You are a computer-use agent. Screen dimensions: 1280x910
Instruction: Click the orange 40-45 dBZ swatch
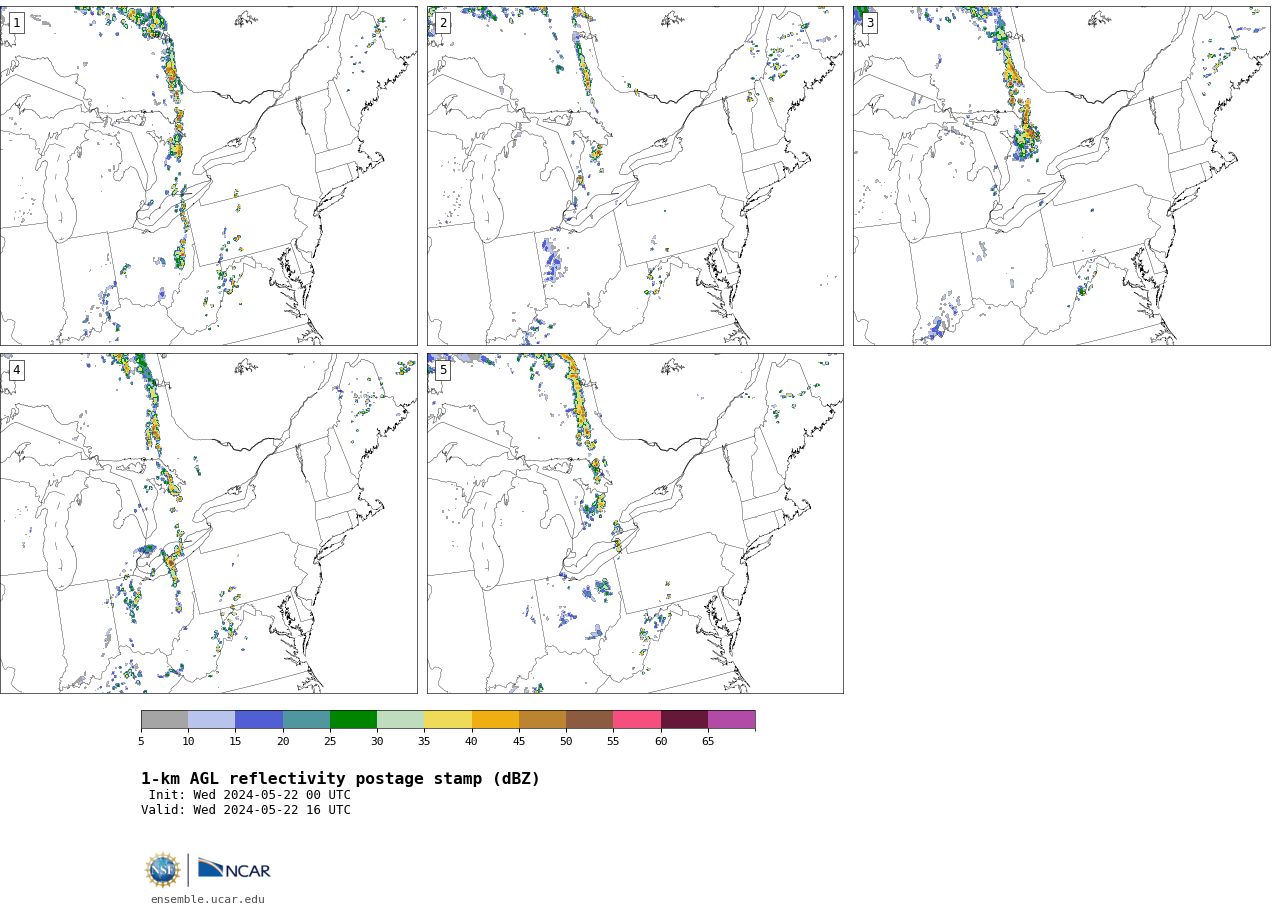[495, 720]
